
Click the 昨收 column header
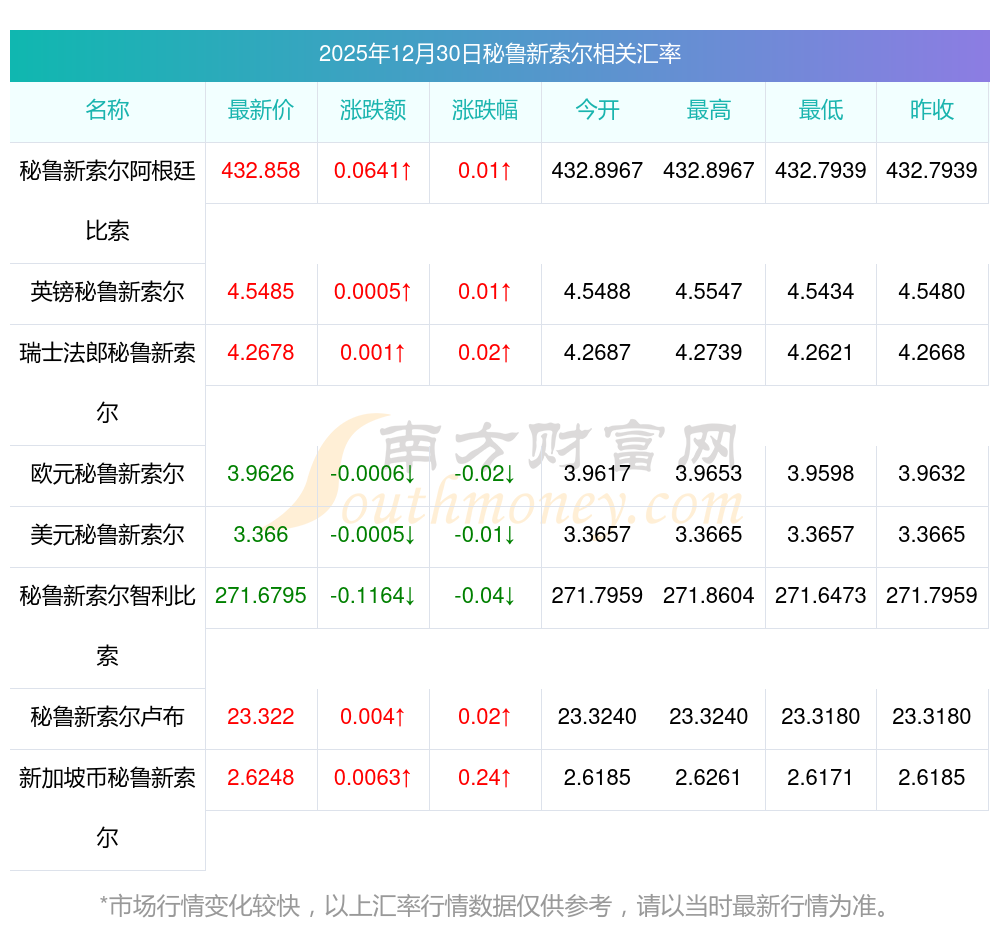coord(932,110)
